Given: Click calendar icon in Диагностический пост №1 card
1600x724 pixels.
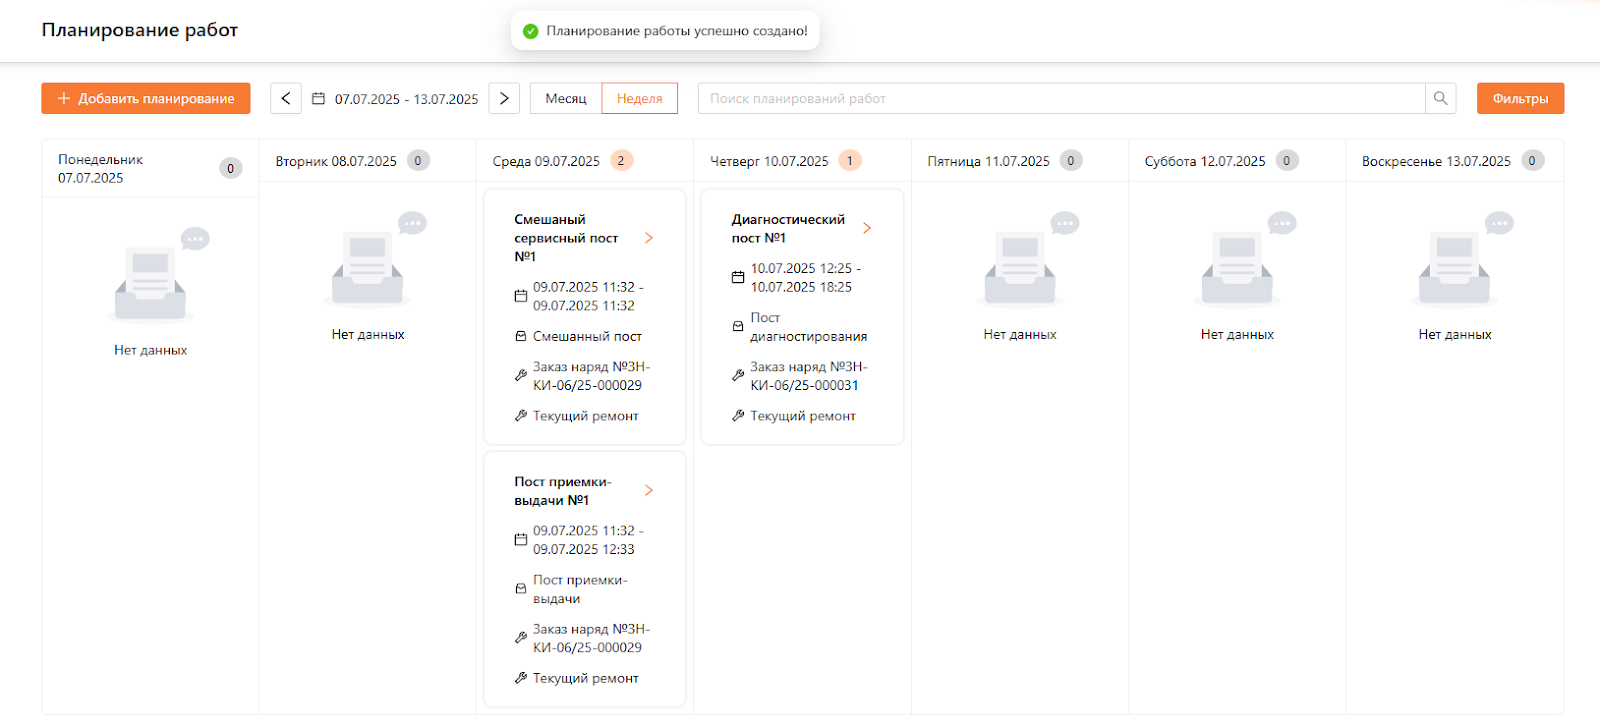Looking at the screenshot, I should (738, 277).
